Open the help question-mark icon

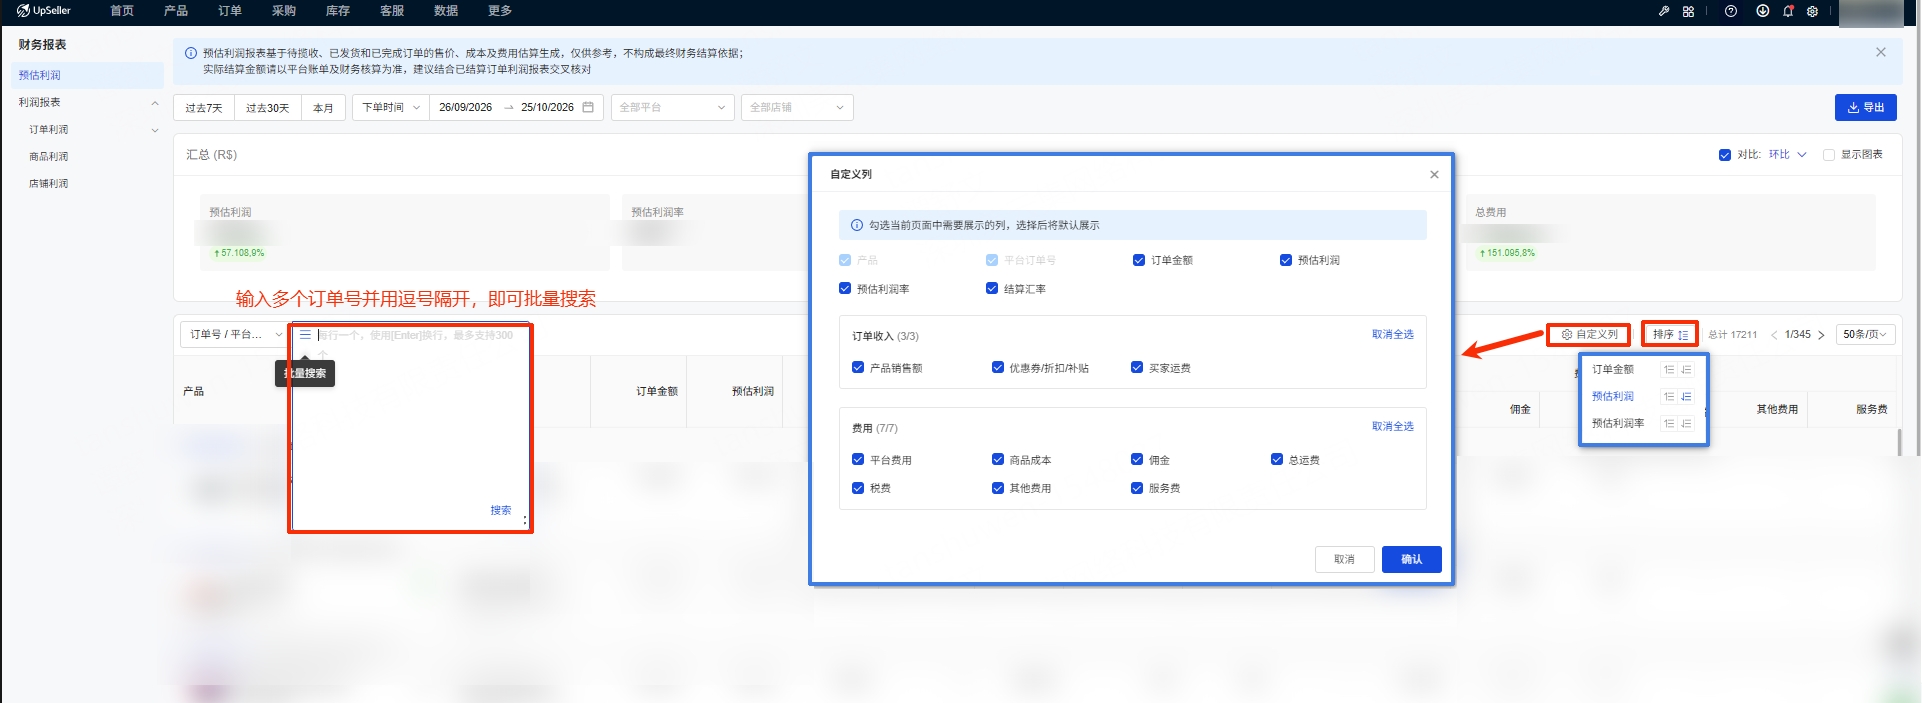(x=1731, y=11)
